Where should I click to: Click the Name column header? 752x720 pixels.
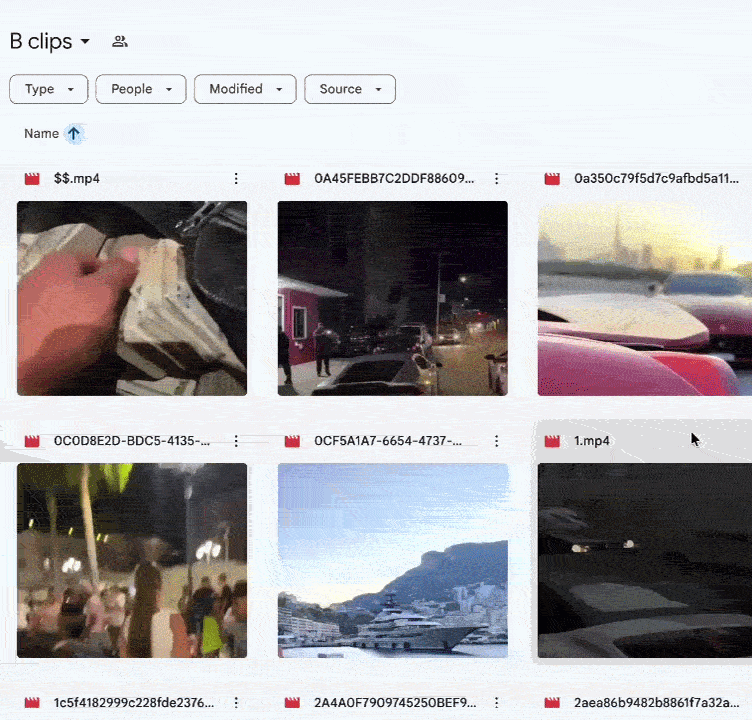[42, 133]
